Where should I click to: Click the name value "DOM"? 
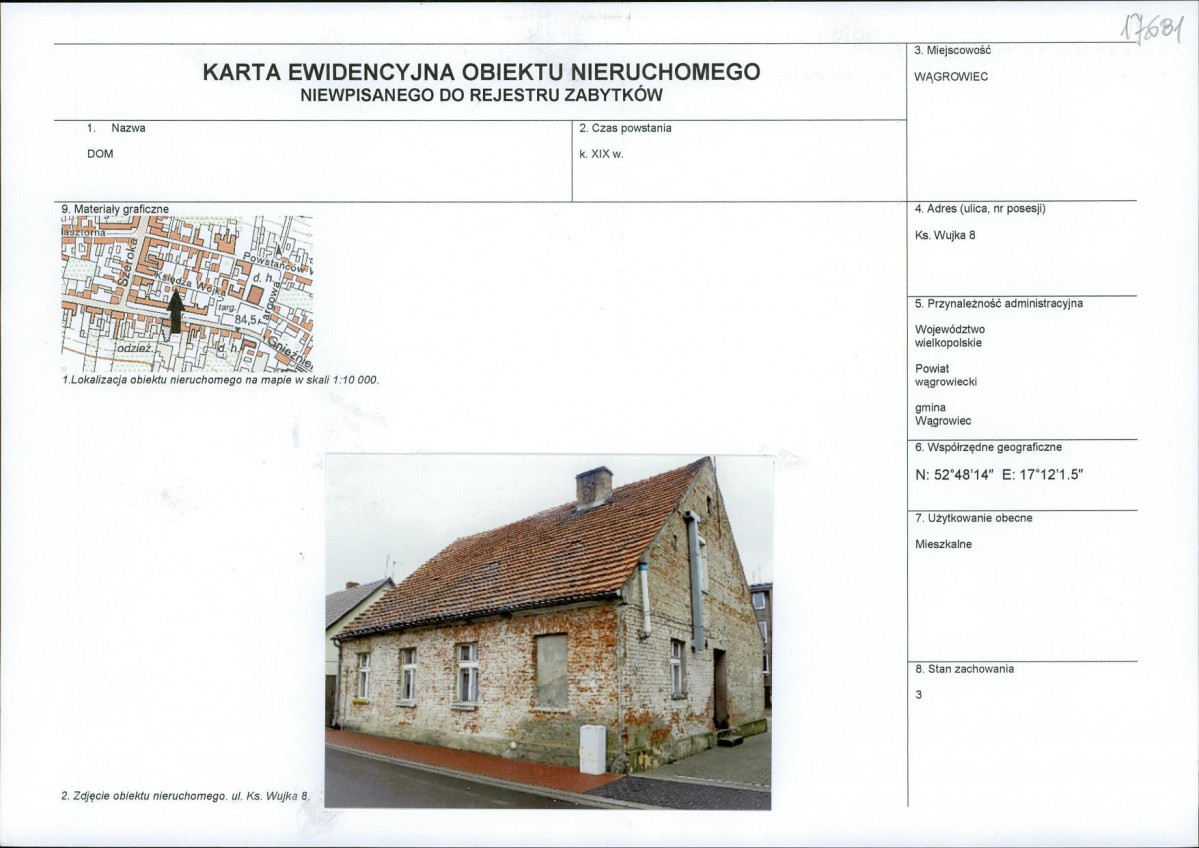[100, 154]
